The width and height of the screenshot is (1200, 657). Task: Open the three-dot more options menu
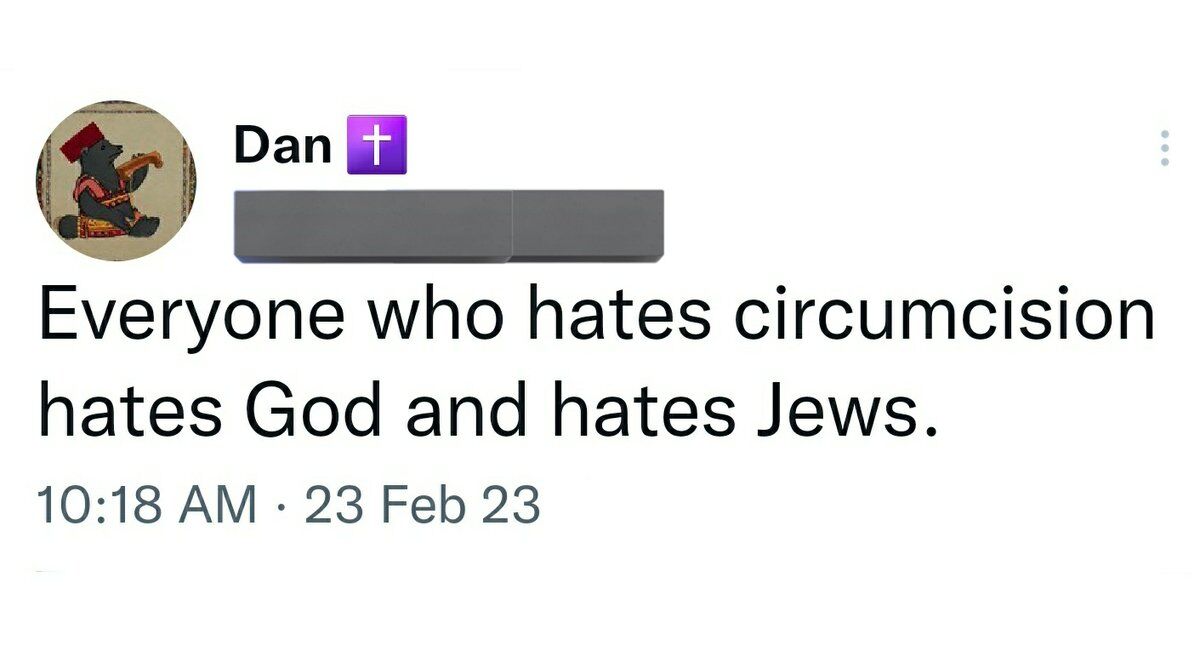tap(1163, 148)
